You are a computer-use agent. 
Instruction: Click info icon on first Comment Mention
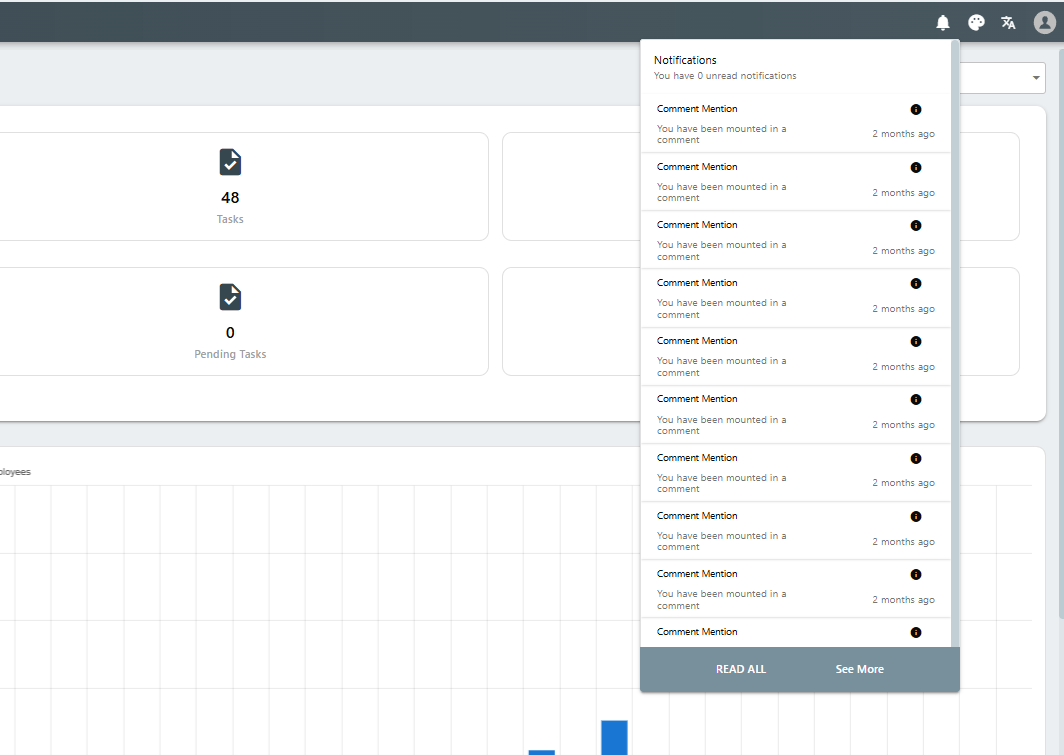915,110
